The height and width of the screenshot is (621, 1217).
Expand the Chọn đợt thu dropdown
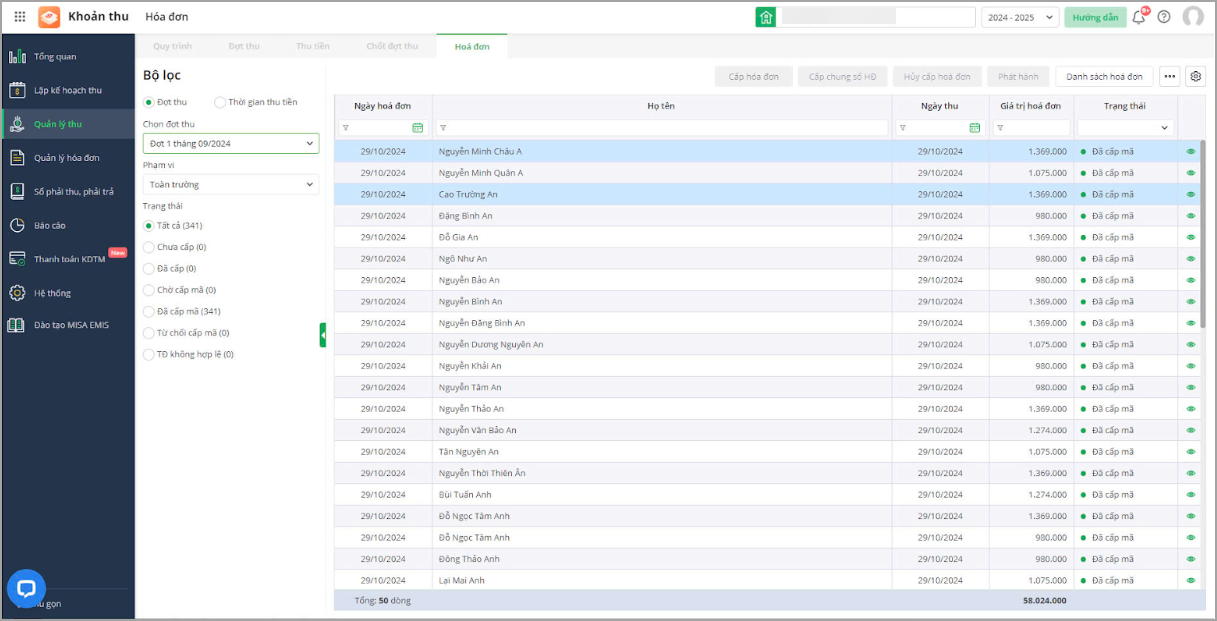click(x=231, y=144)
